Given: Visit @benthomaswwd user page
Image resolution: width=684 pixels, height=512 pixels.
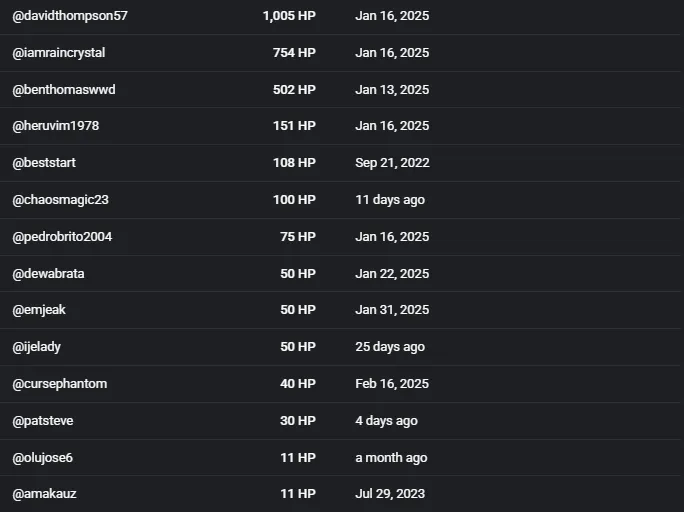Looking at the screenshot, I should point(64,90).
